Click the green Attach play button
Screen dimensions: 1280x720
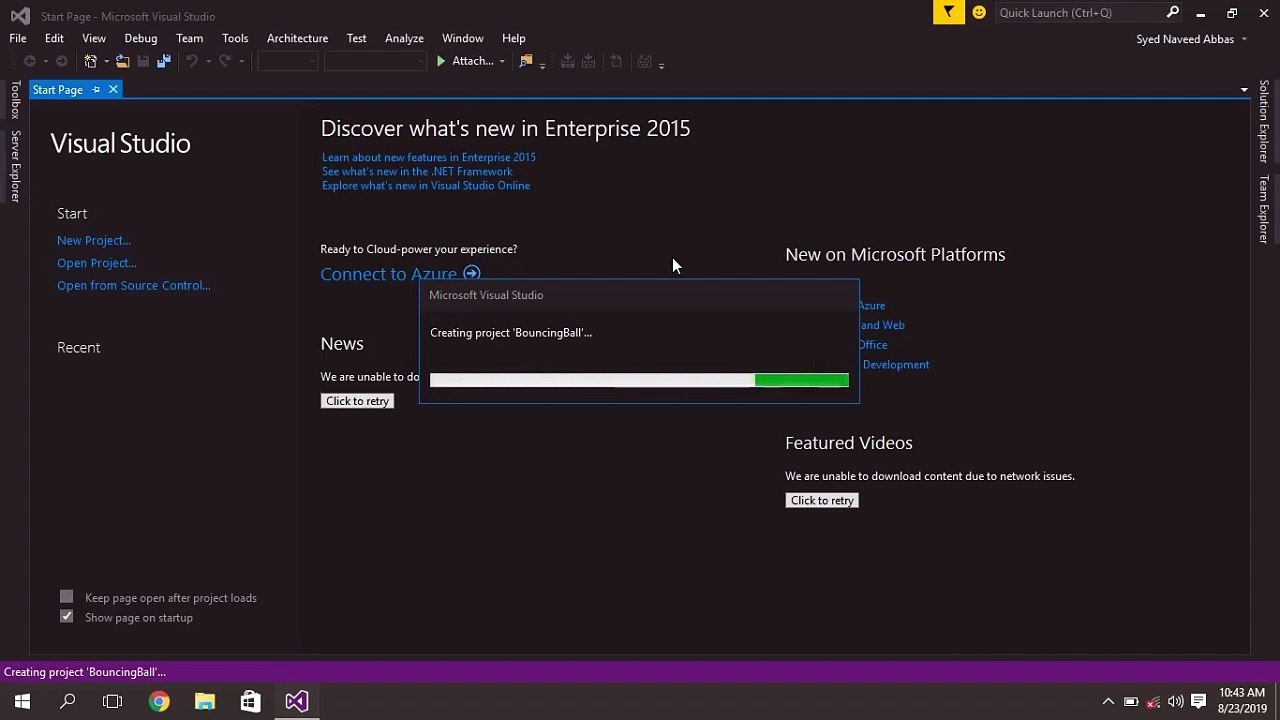pyautogui.click(x=441, y=62)
